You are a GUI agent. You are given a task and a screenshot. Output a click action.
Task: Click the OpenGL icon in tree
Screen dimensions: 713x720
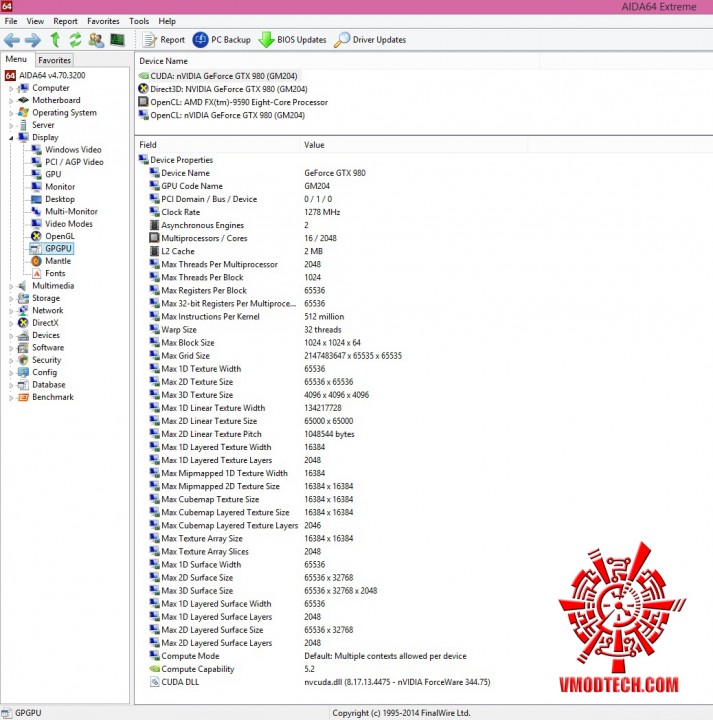point(36,236)
